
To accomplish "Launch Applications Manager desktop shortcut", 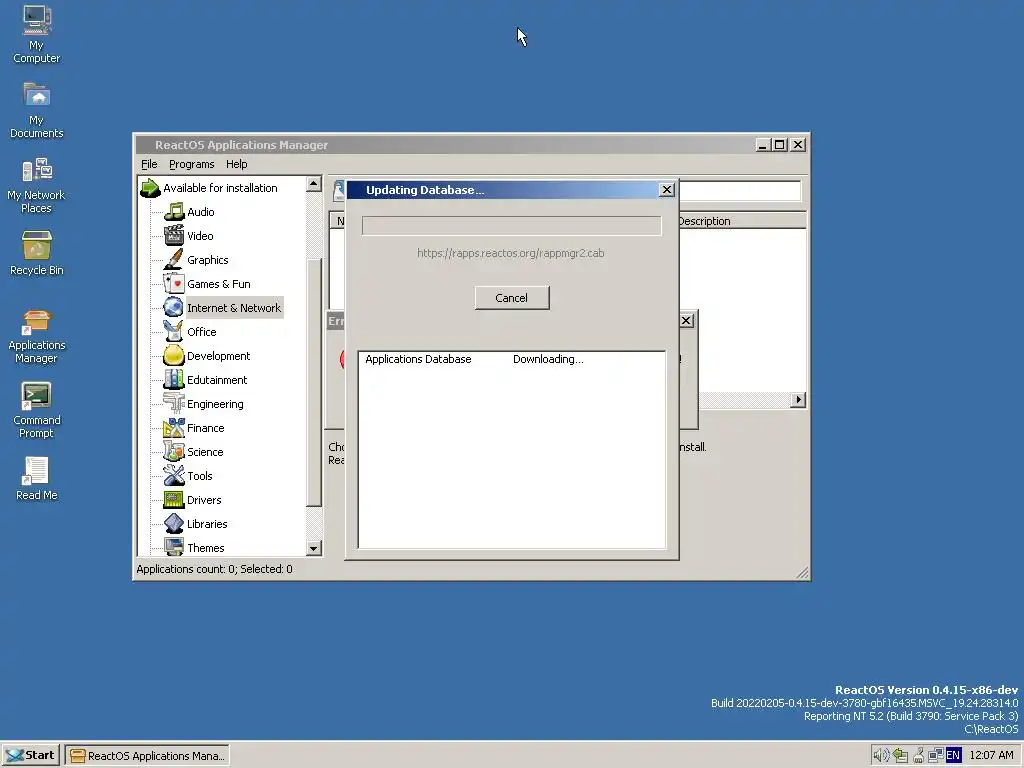I will click(37, 336).
